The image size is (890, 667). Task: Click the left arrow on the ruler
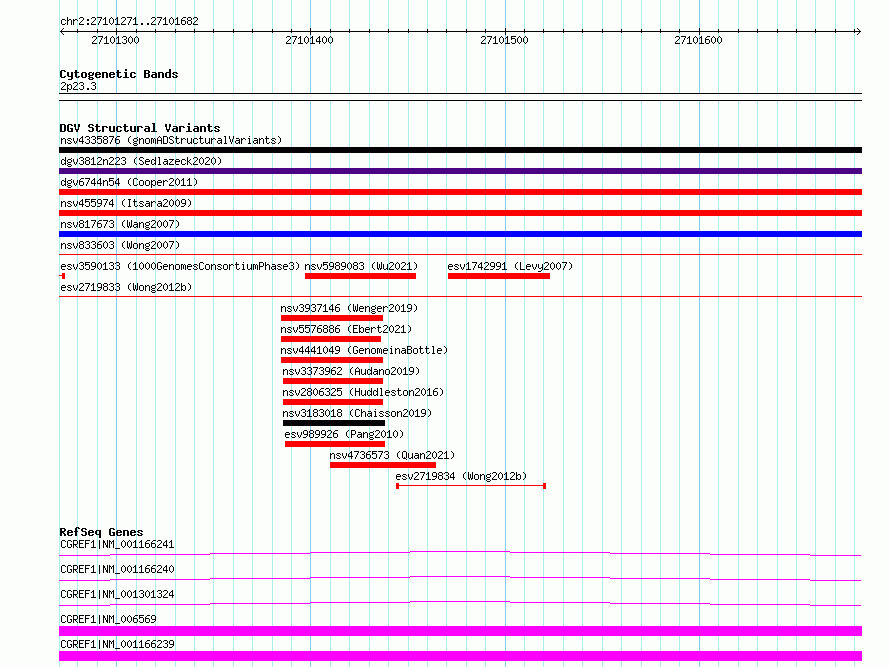click(62, 32)
